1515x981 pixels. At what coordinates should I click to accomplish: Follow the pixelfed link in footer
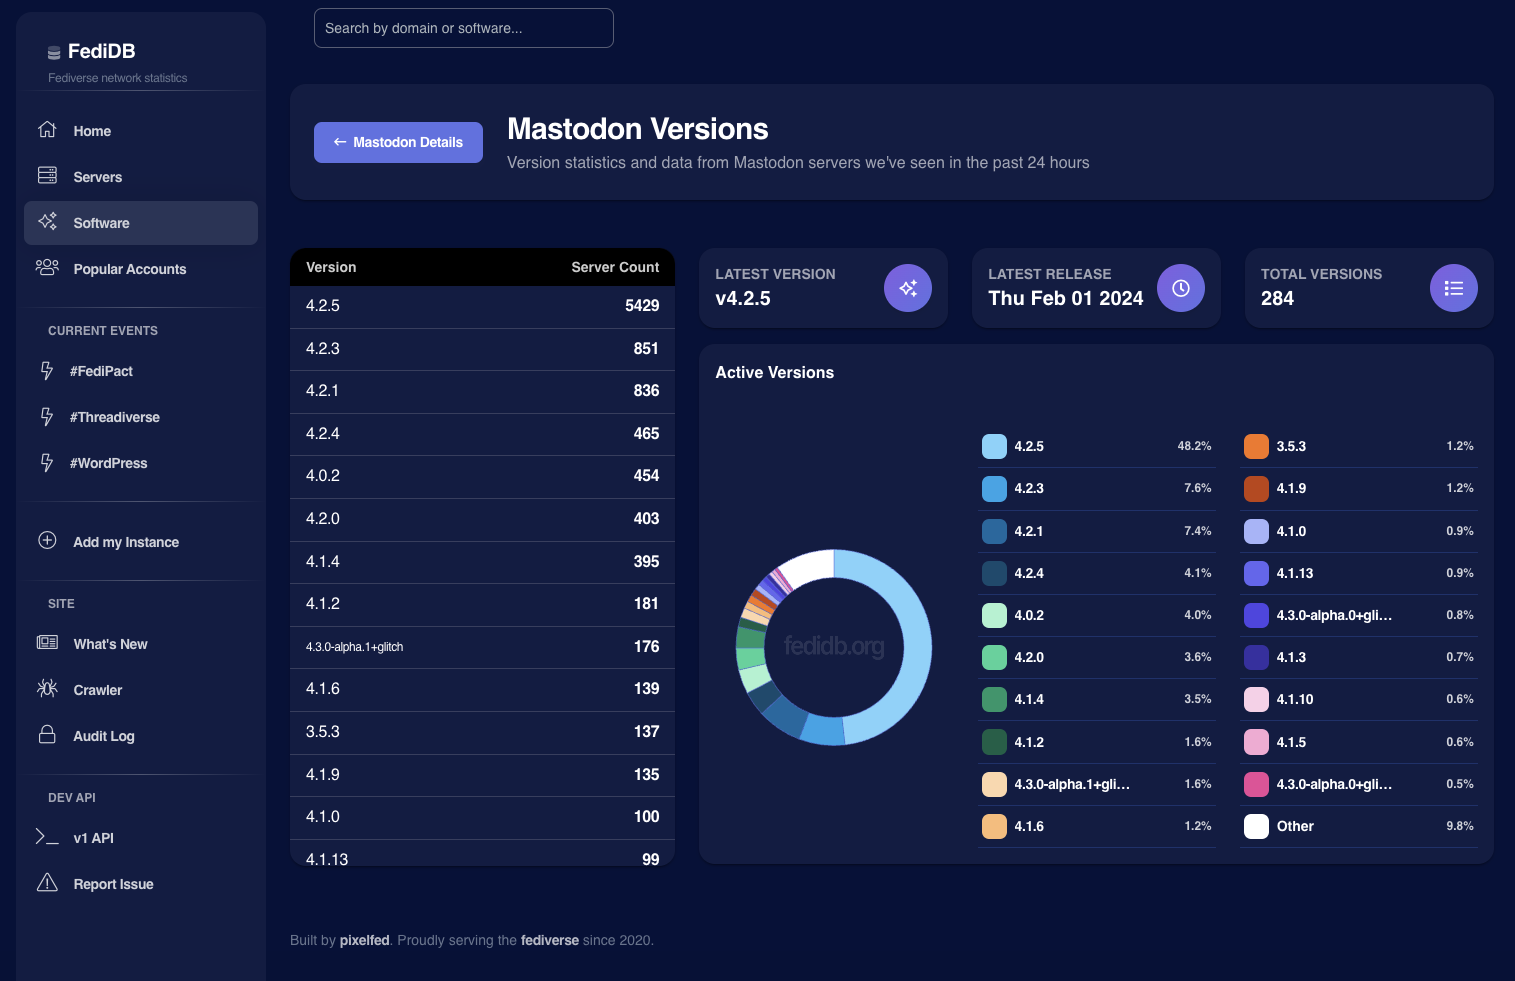pos(364,940)
